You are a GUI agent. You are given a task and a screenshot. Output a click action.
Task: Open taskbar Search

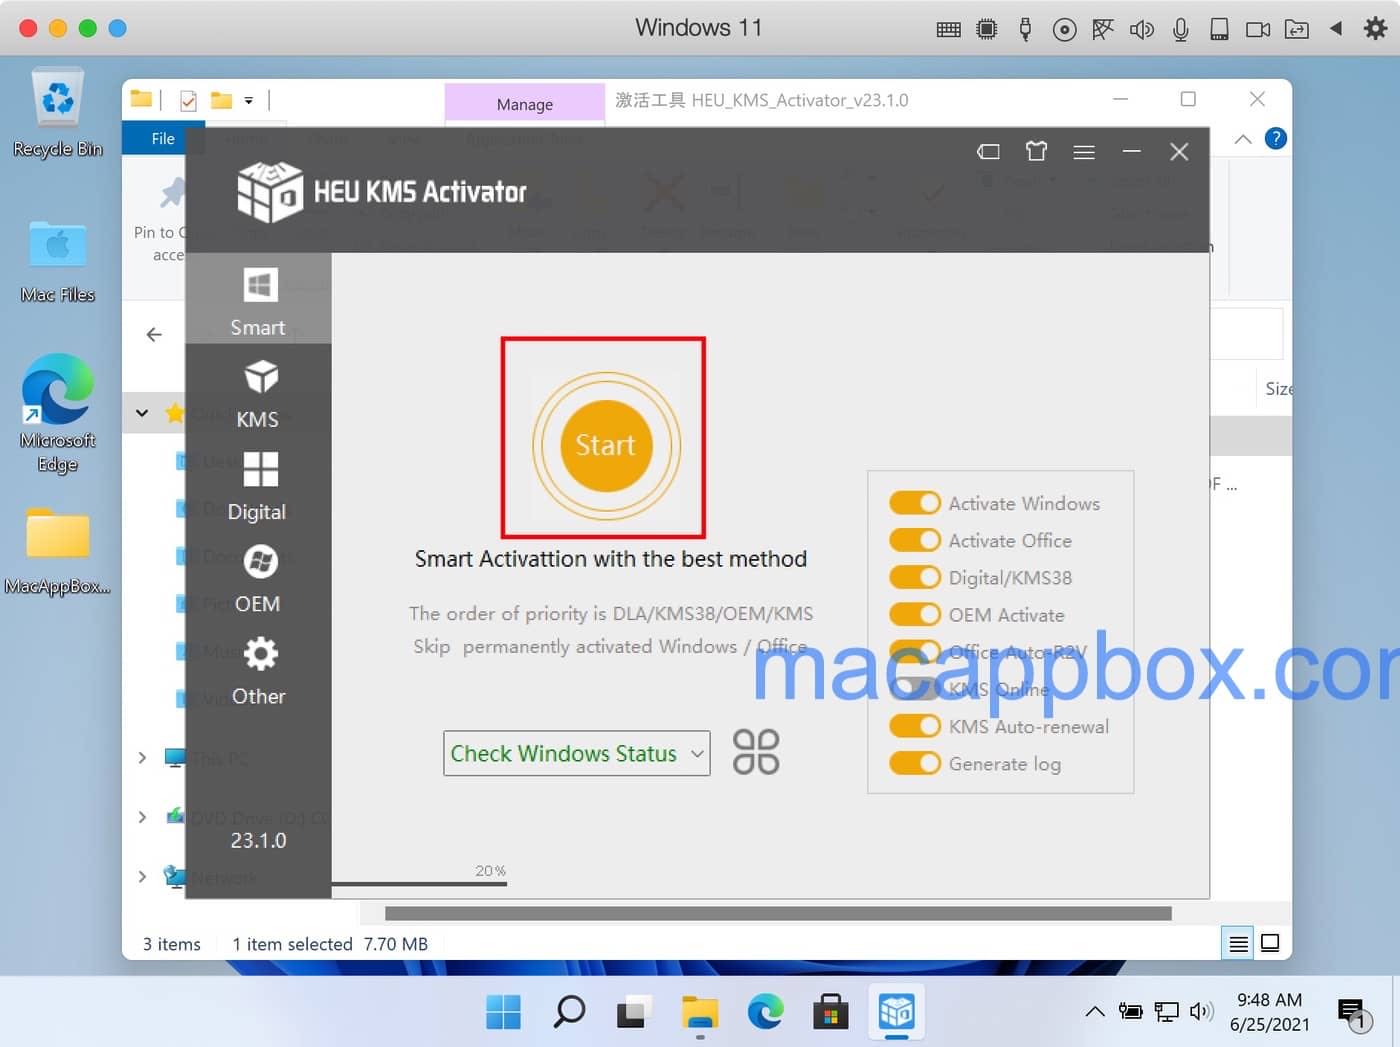[x=569, y=1012]
